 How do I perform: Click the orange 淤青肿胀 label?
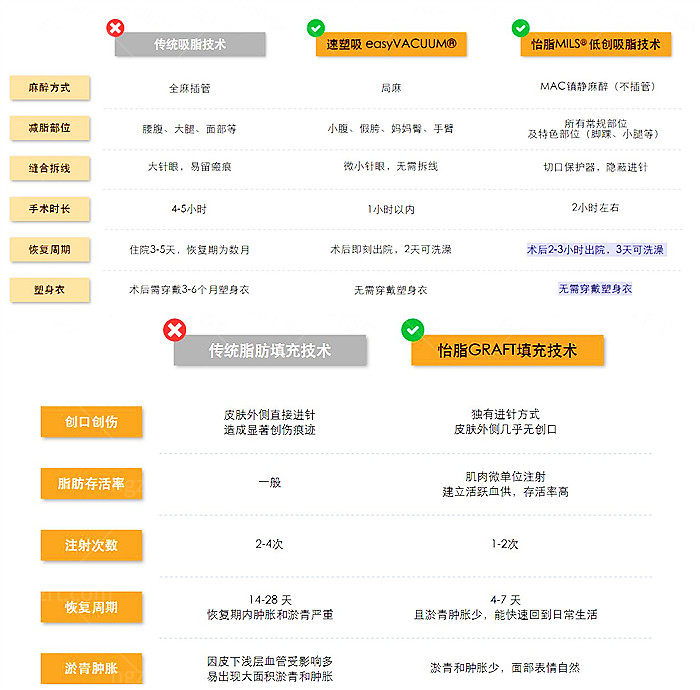pos(92,668)
